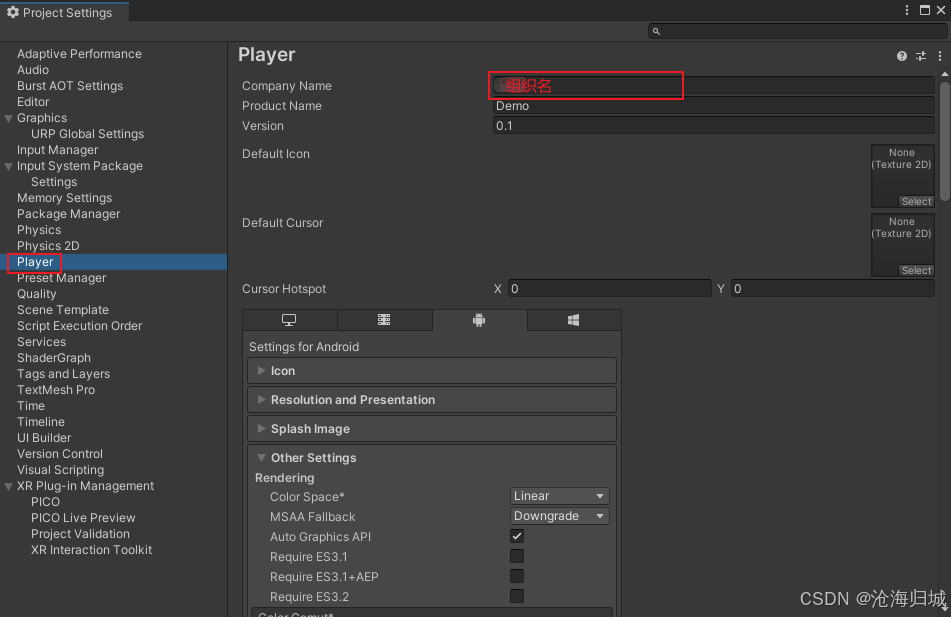Collapse the XR Plug-in Management arrow

click(8, 487)
